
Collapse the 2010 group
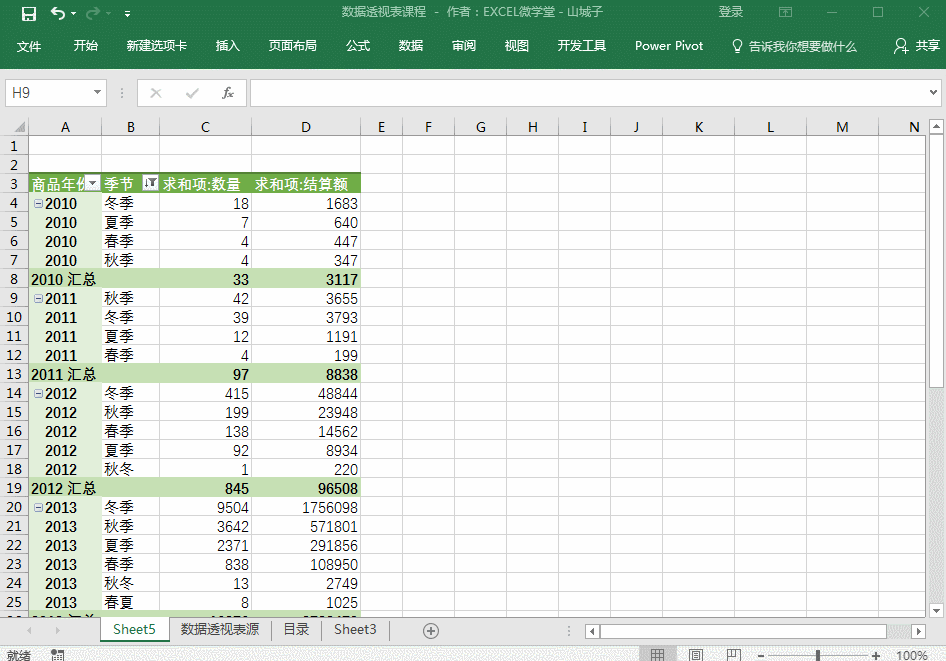(38, 204)
